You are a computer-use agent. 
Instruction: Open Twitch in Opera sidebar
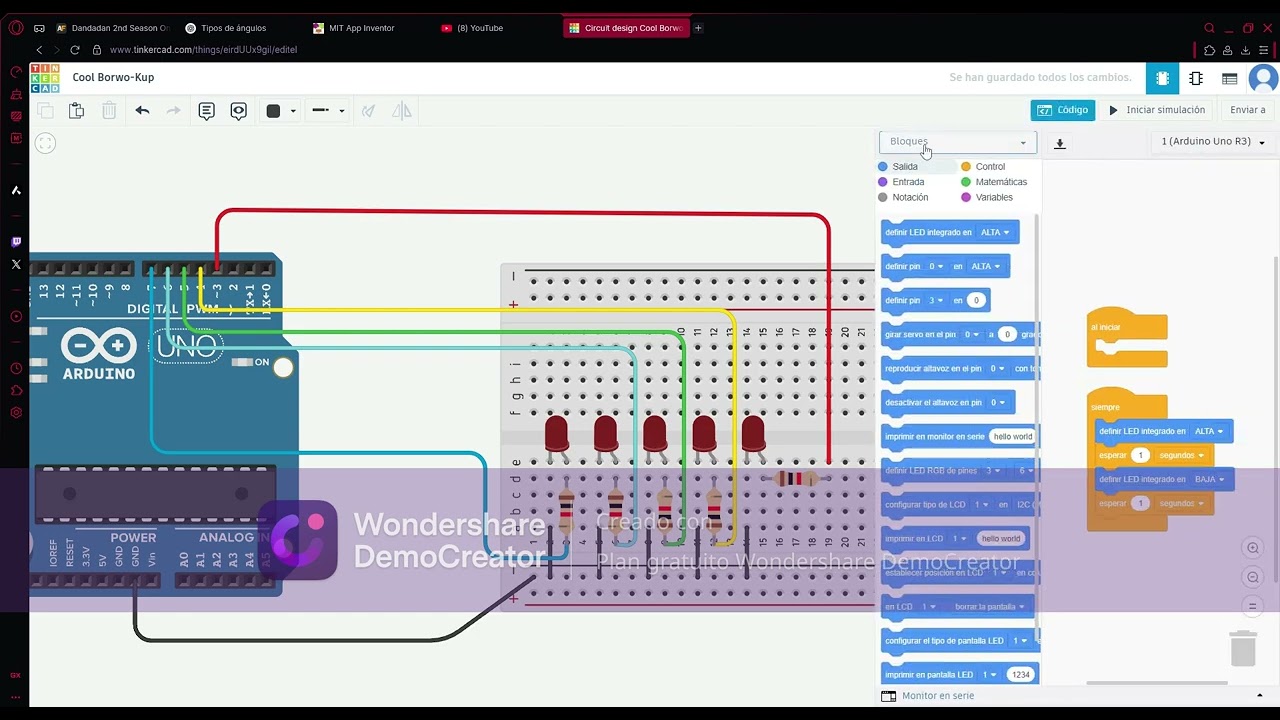click(15, 241)
